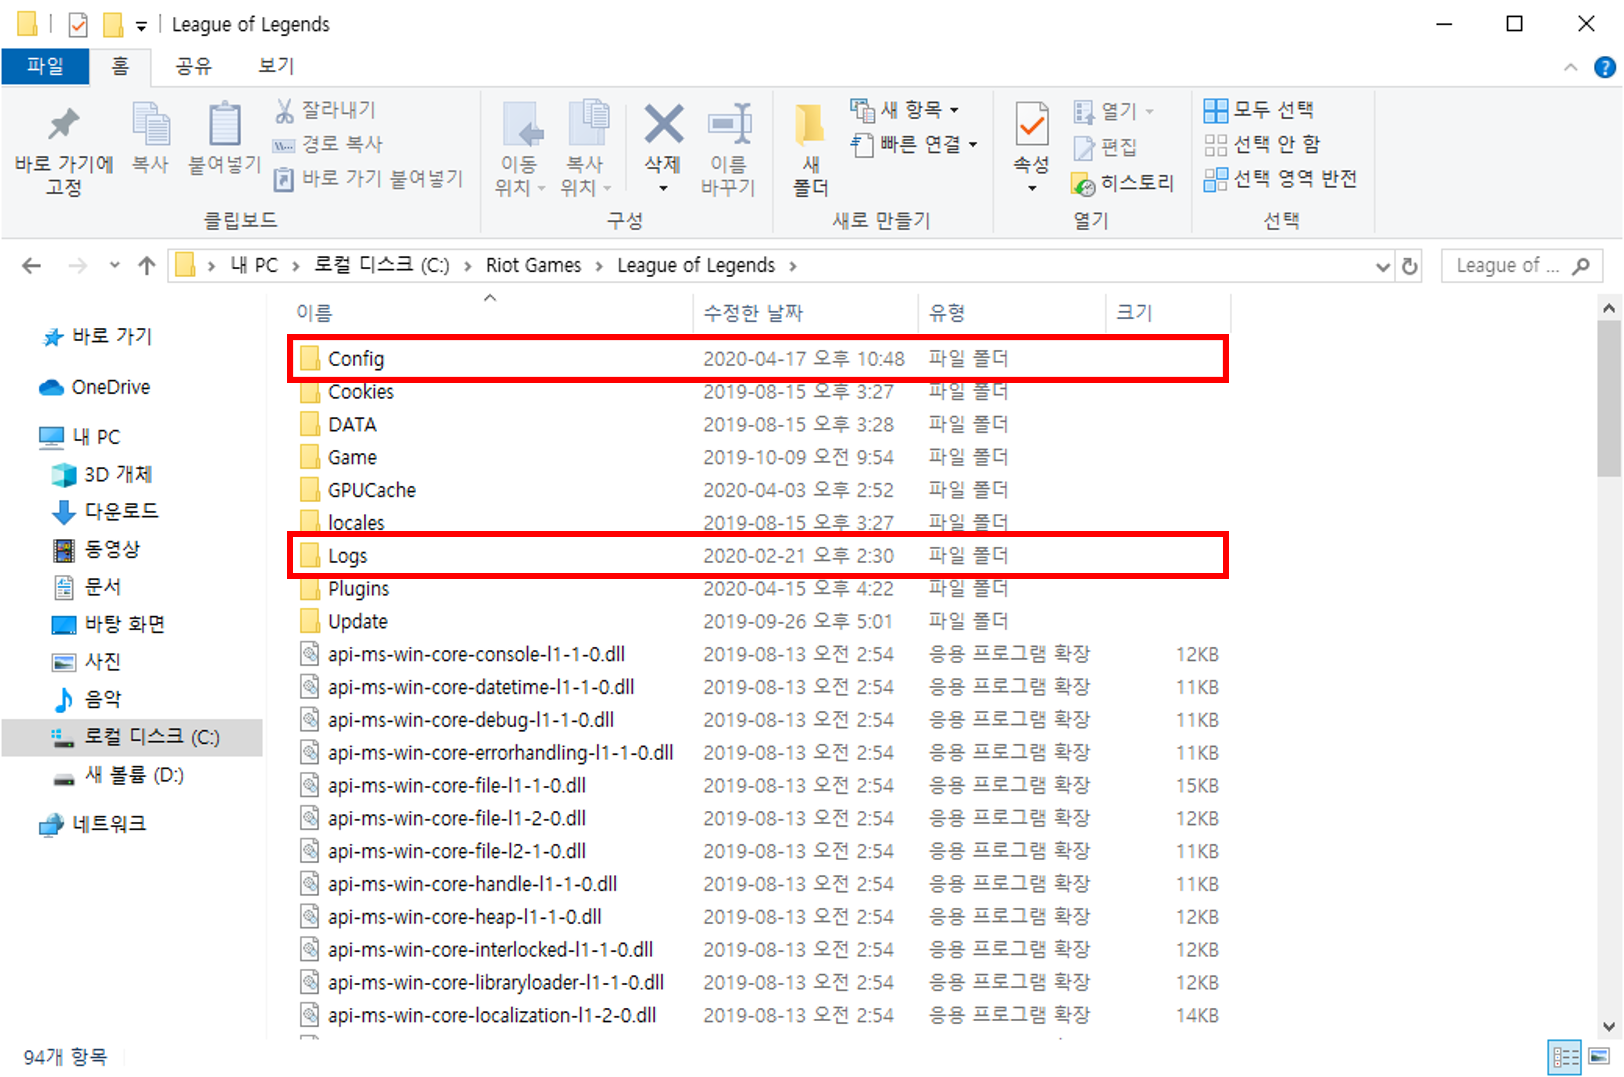Create 새 폴더 new folder
This screenshot has width=1624, height=1077.
[x=810, y=150]
